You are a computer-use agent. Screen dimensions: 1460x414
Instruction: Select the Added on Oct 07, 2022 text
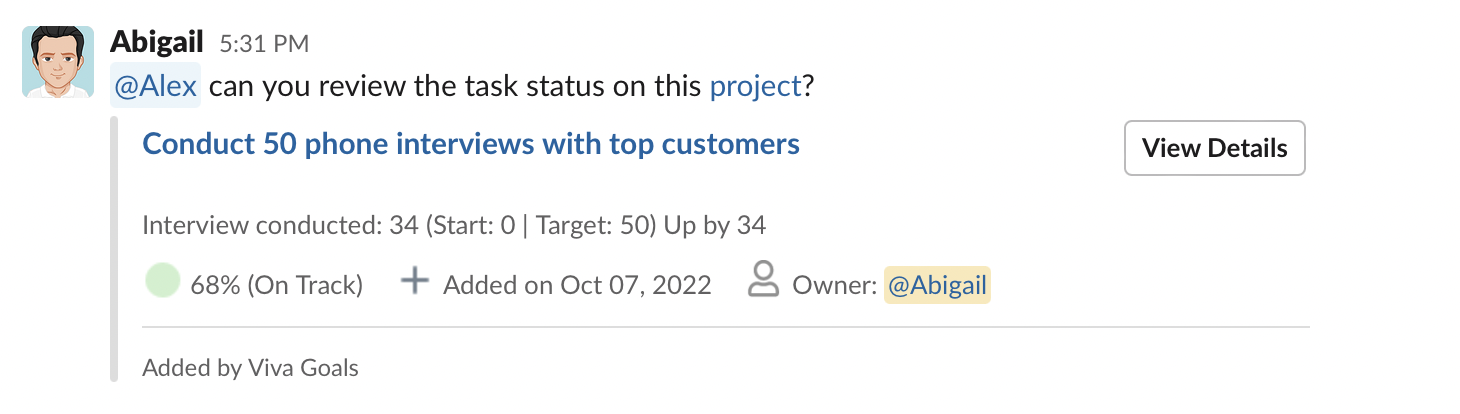click(x=577, y=285)
